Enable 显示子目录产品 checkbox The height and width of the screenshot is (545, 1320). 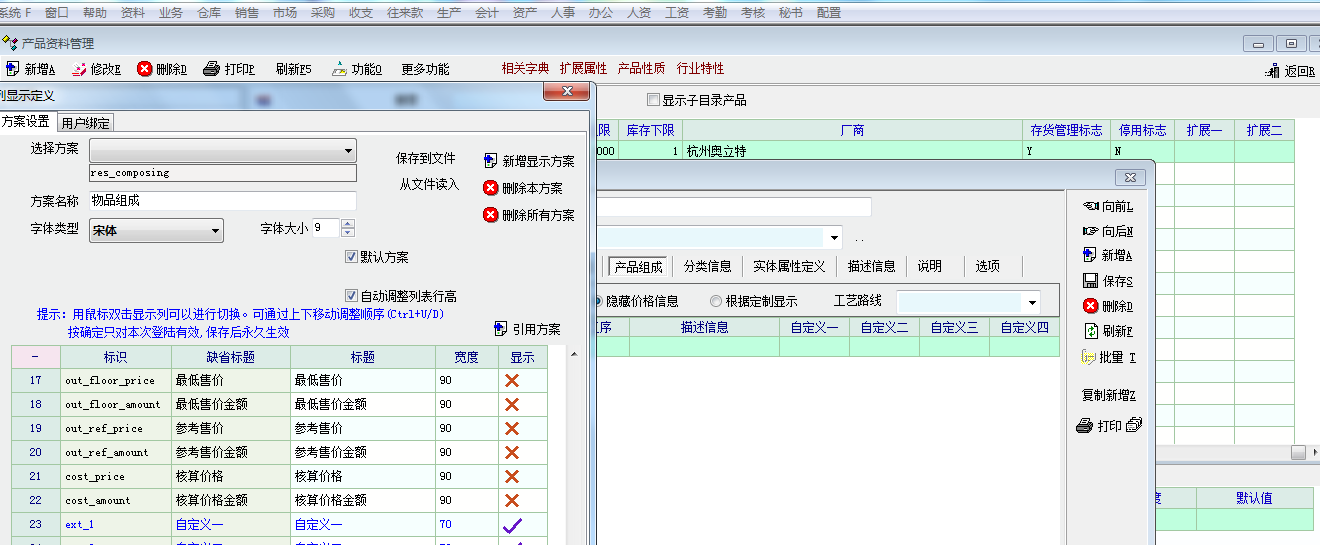click(x=654, y=100)
